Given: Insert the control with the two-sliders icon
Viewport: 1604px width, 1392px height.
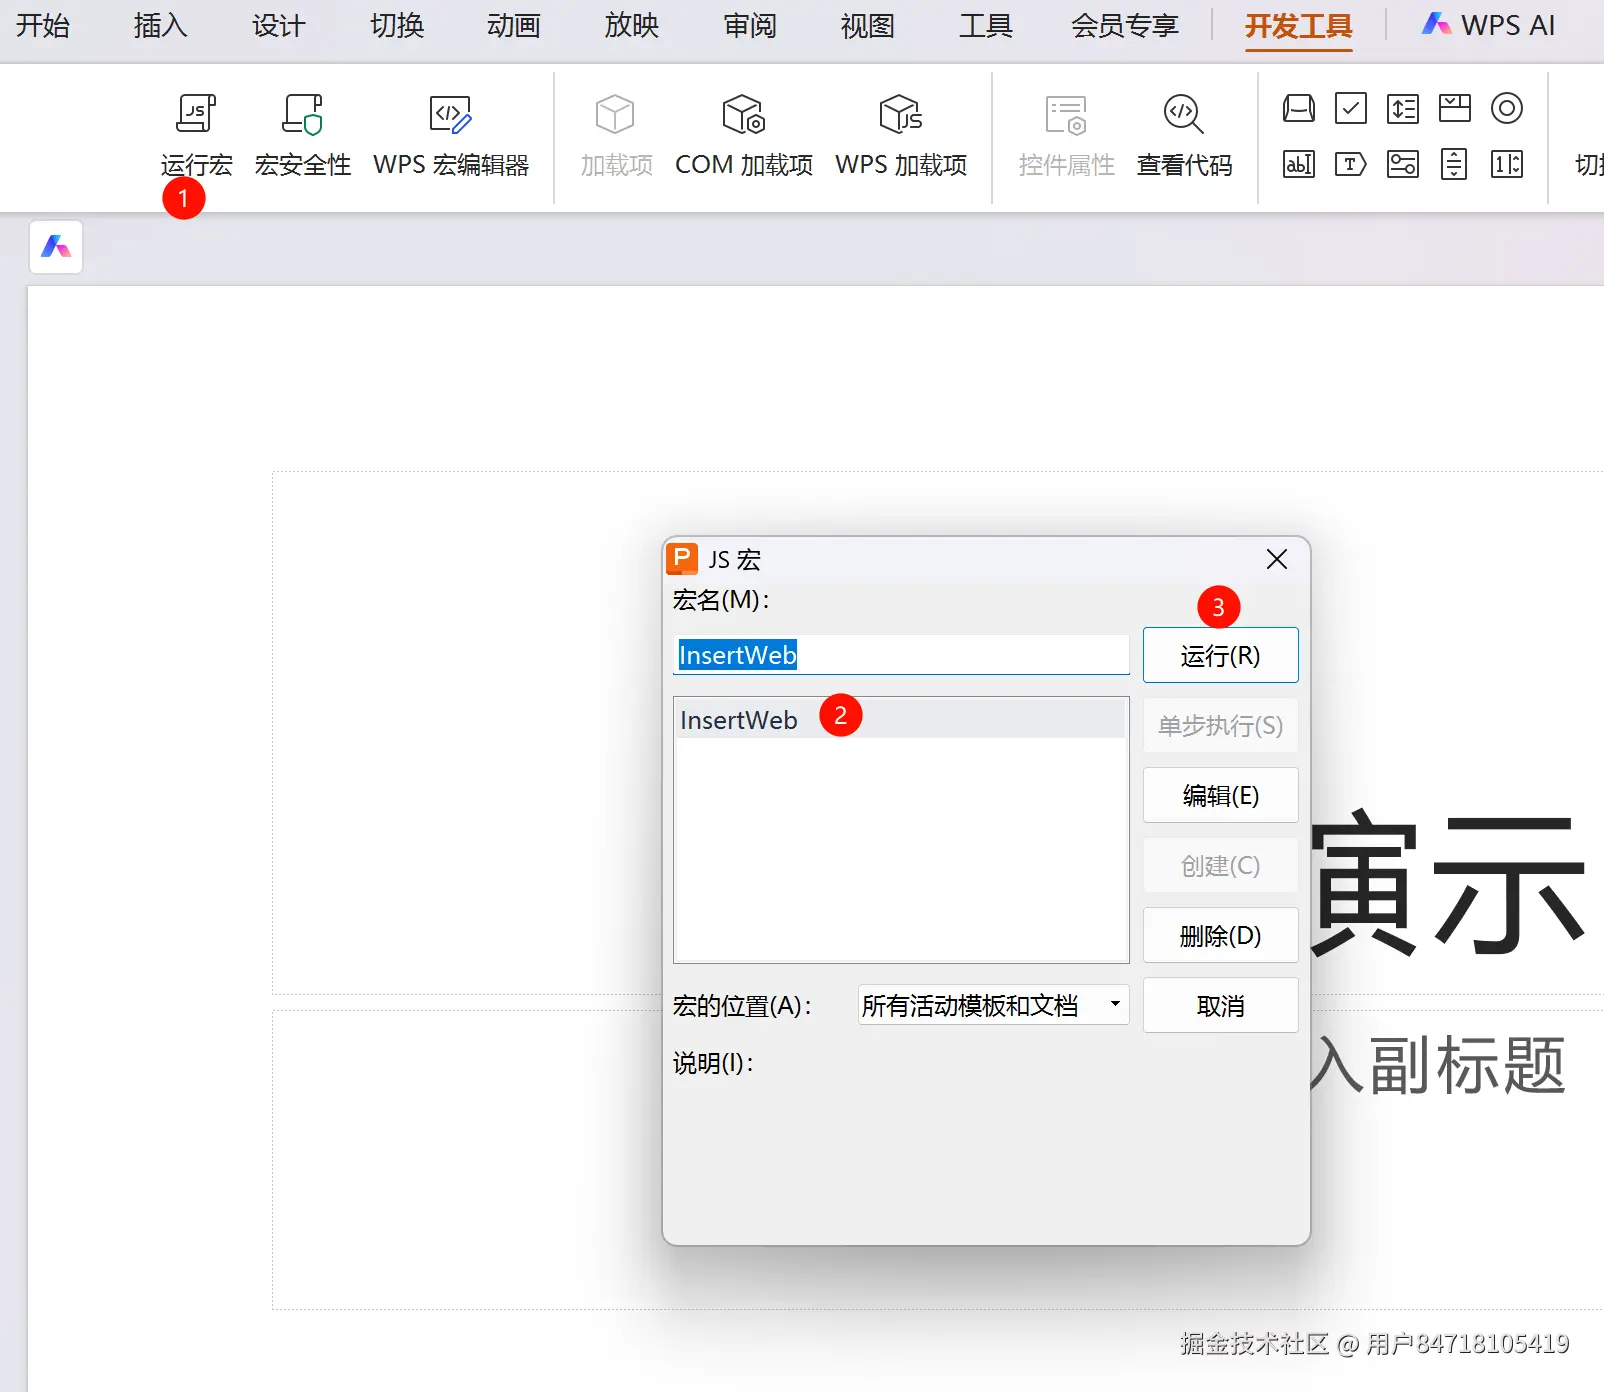Looking at the screenshot, I should (x=1403, y=164).
